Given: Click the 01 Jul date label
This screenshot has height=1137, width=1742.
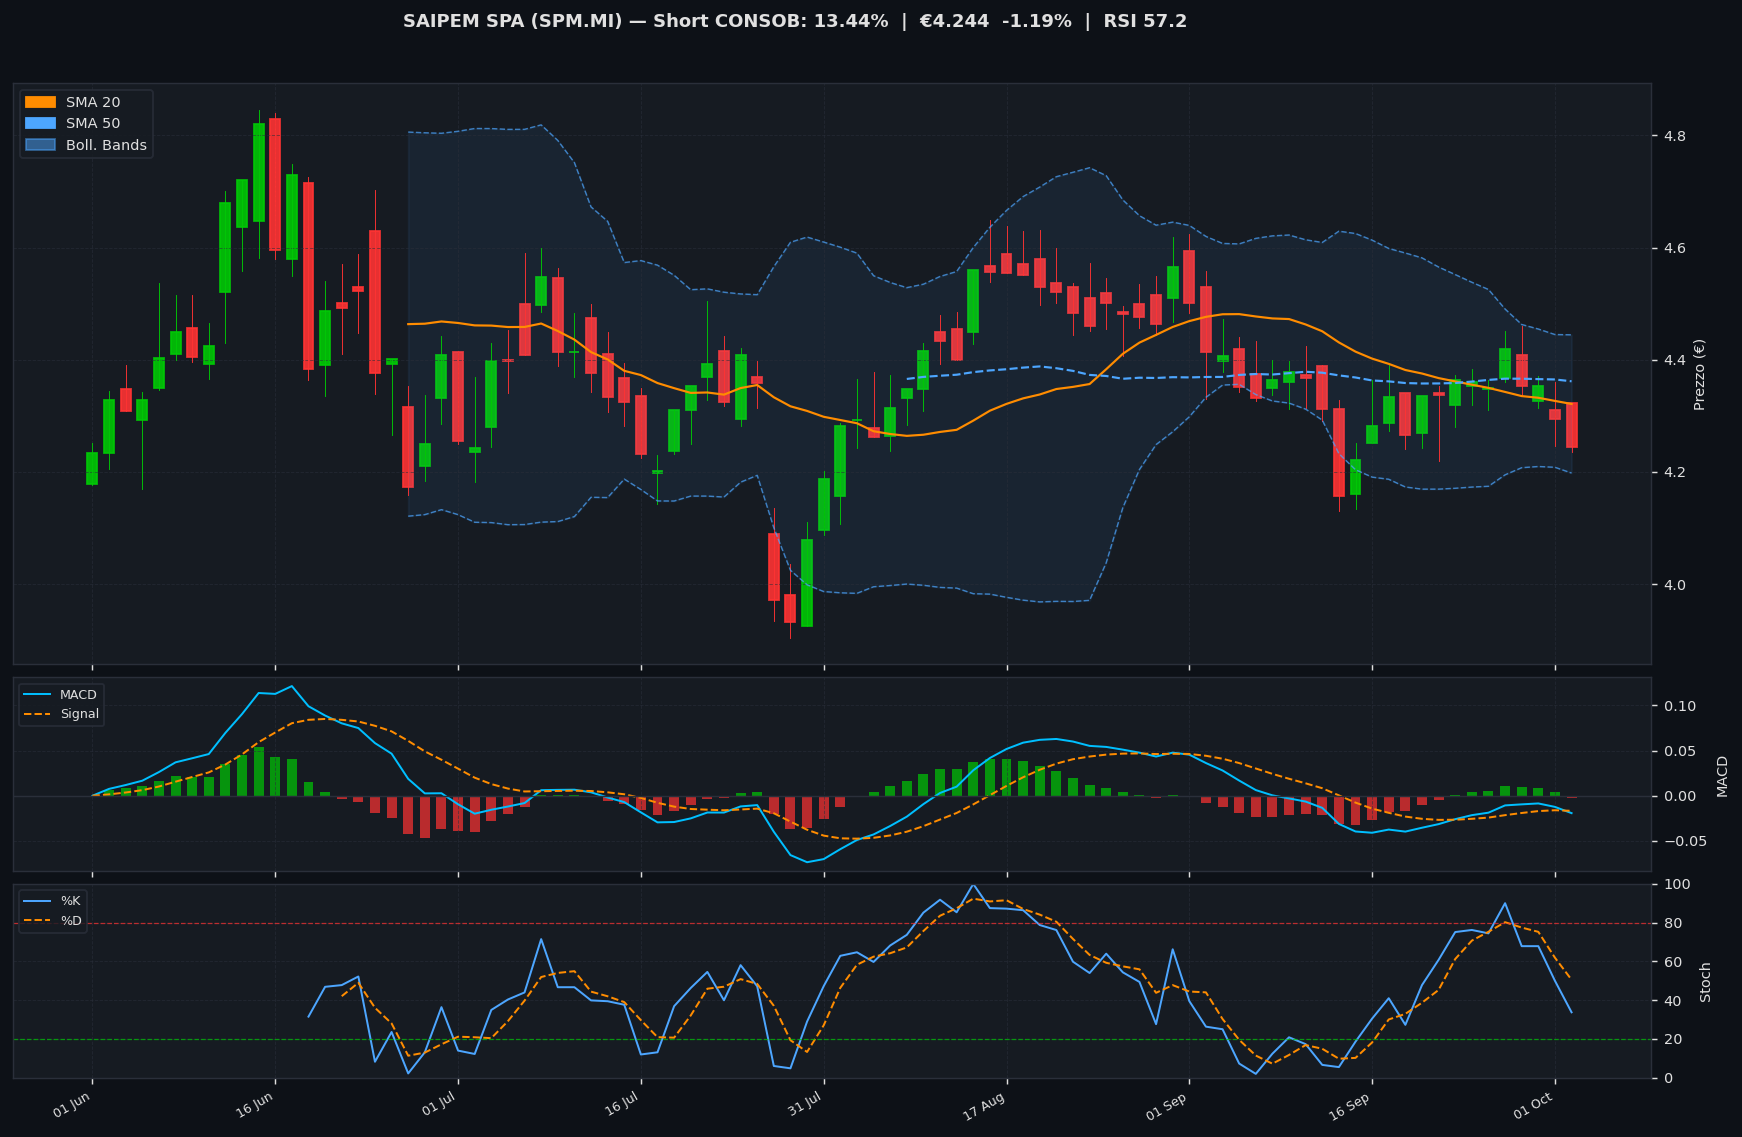Looking at the screenshot, I should click(x=438, y=1106).
